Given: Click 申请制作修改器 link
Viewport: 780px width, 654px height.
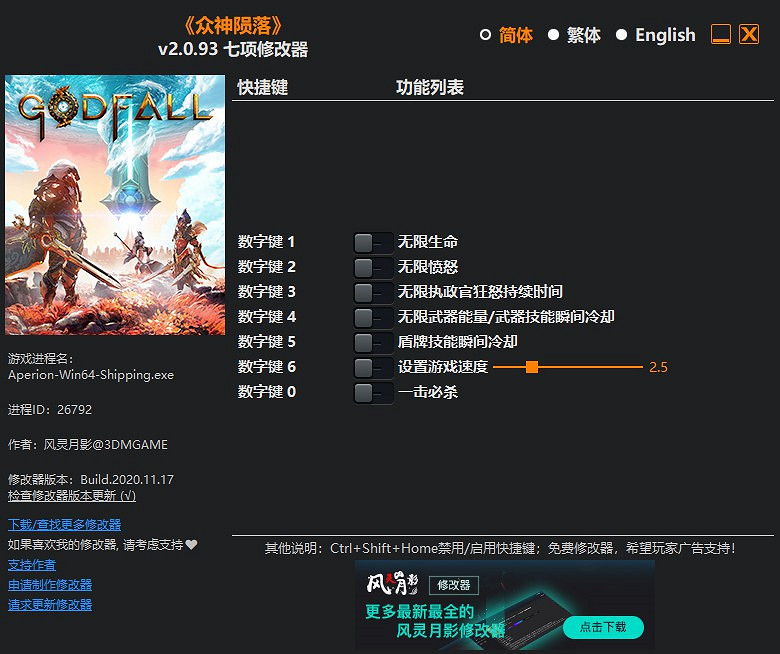Looking at the screenshot, I should tap(50, 585).
